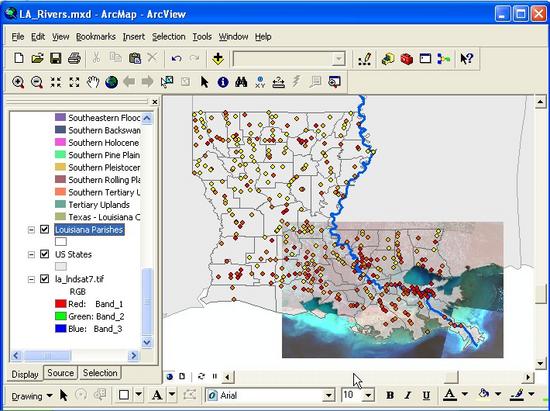
Task: Pick the Select Elements arrow tool
Action: pyautogui.click(x=204, y=82)
